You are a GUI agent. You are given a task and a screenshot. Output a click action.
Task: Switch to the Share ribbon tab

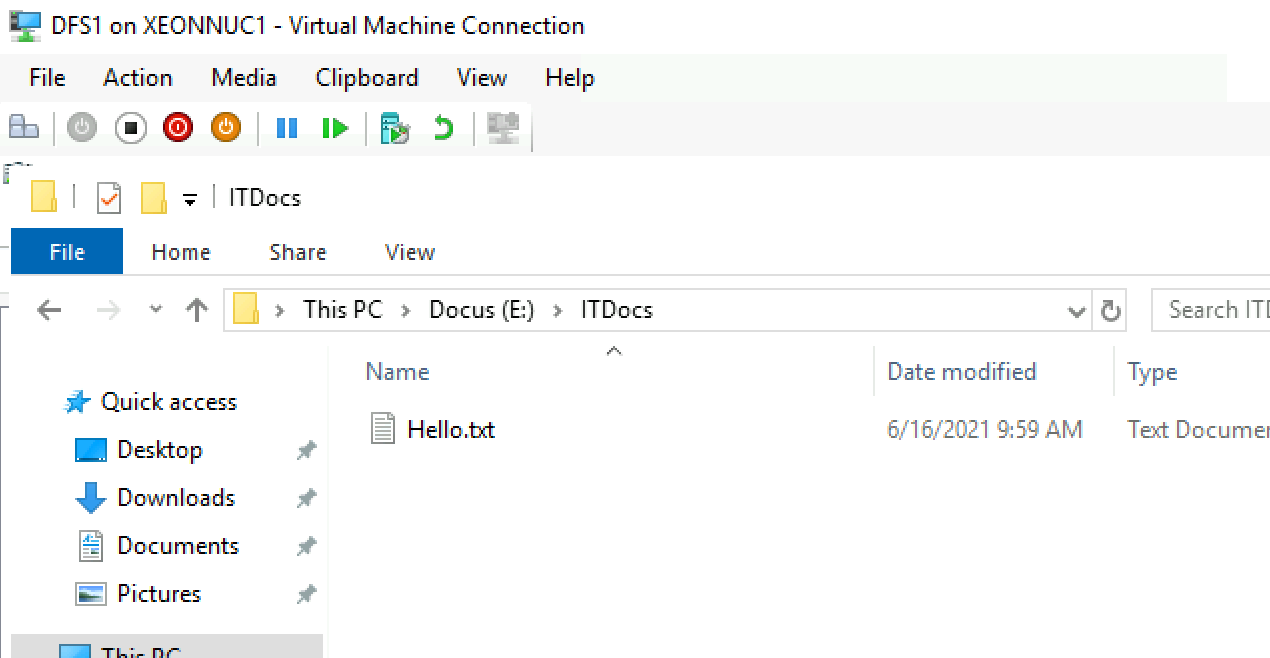[x=298, y=252]
